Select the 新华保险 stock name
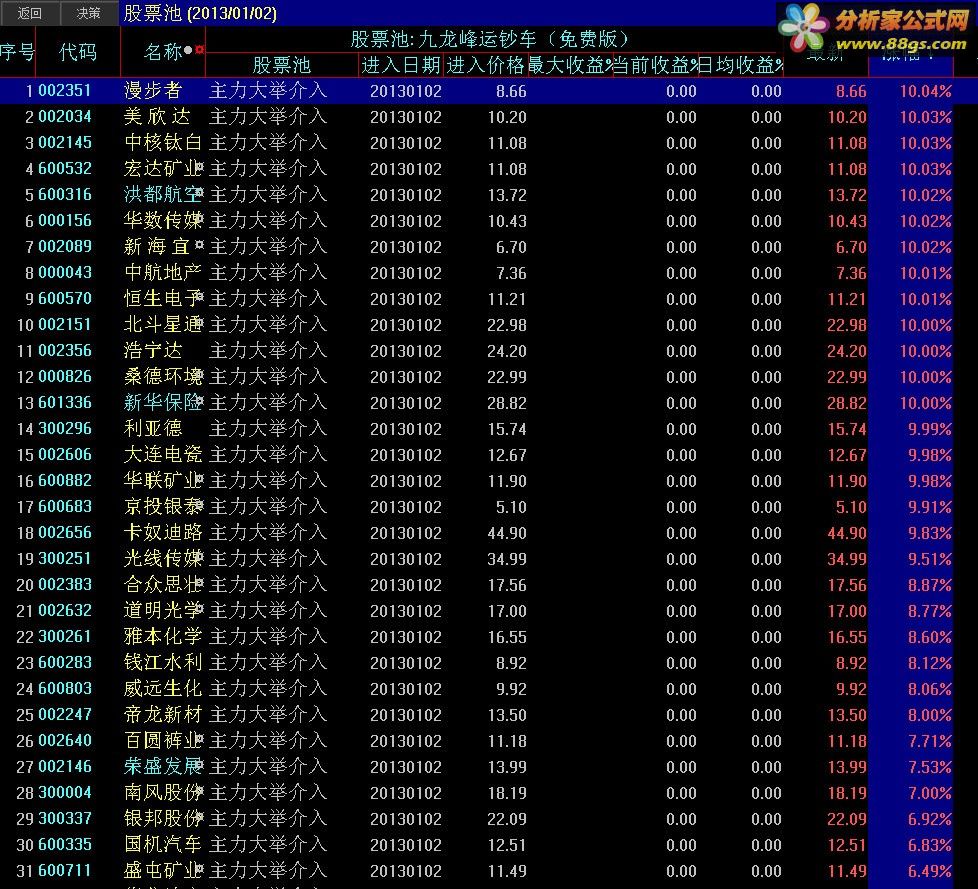The height and width of the screenshot is (889, 978). click(163, 402)
